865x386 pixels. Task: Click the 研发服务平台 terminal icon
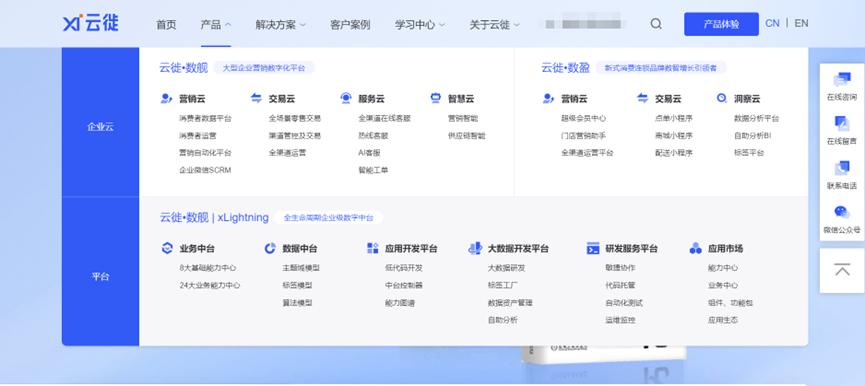tap(593, 248)
